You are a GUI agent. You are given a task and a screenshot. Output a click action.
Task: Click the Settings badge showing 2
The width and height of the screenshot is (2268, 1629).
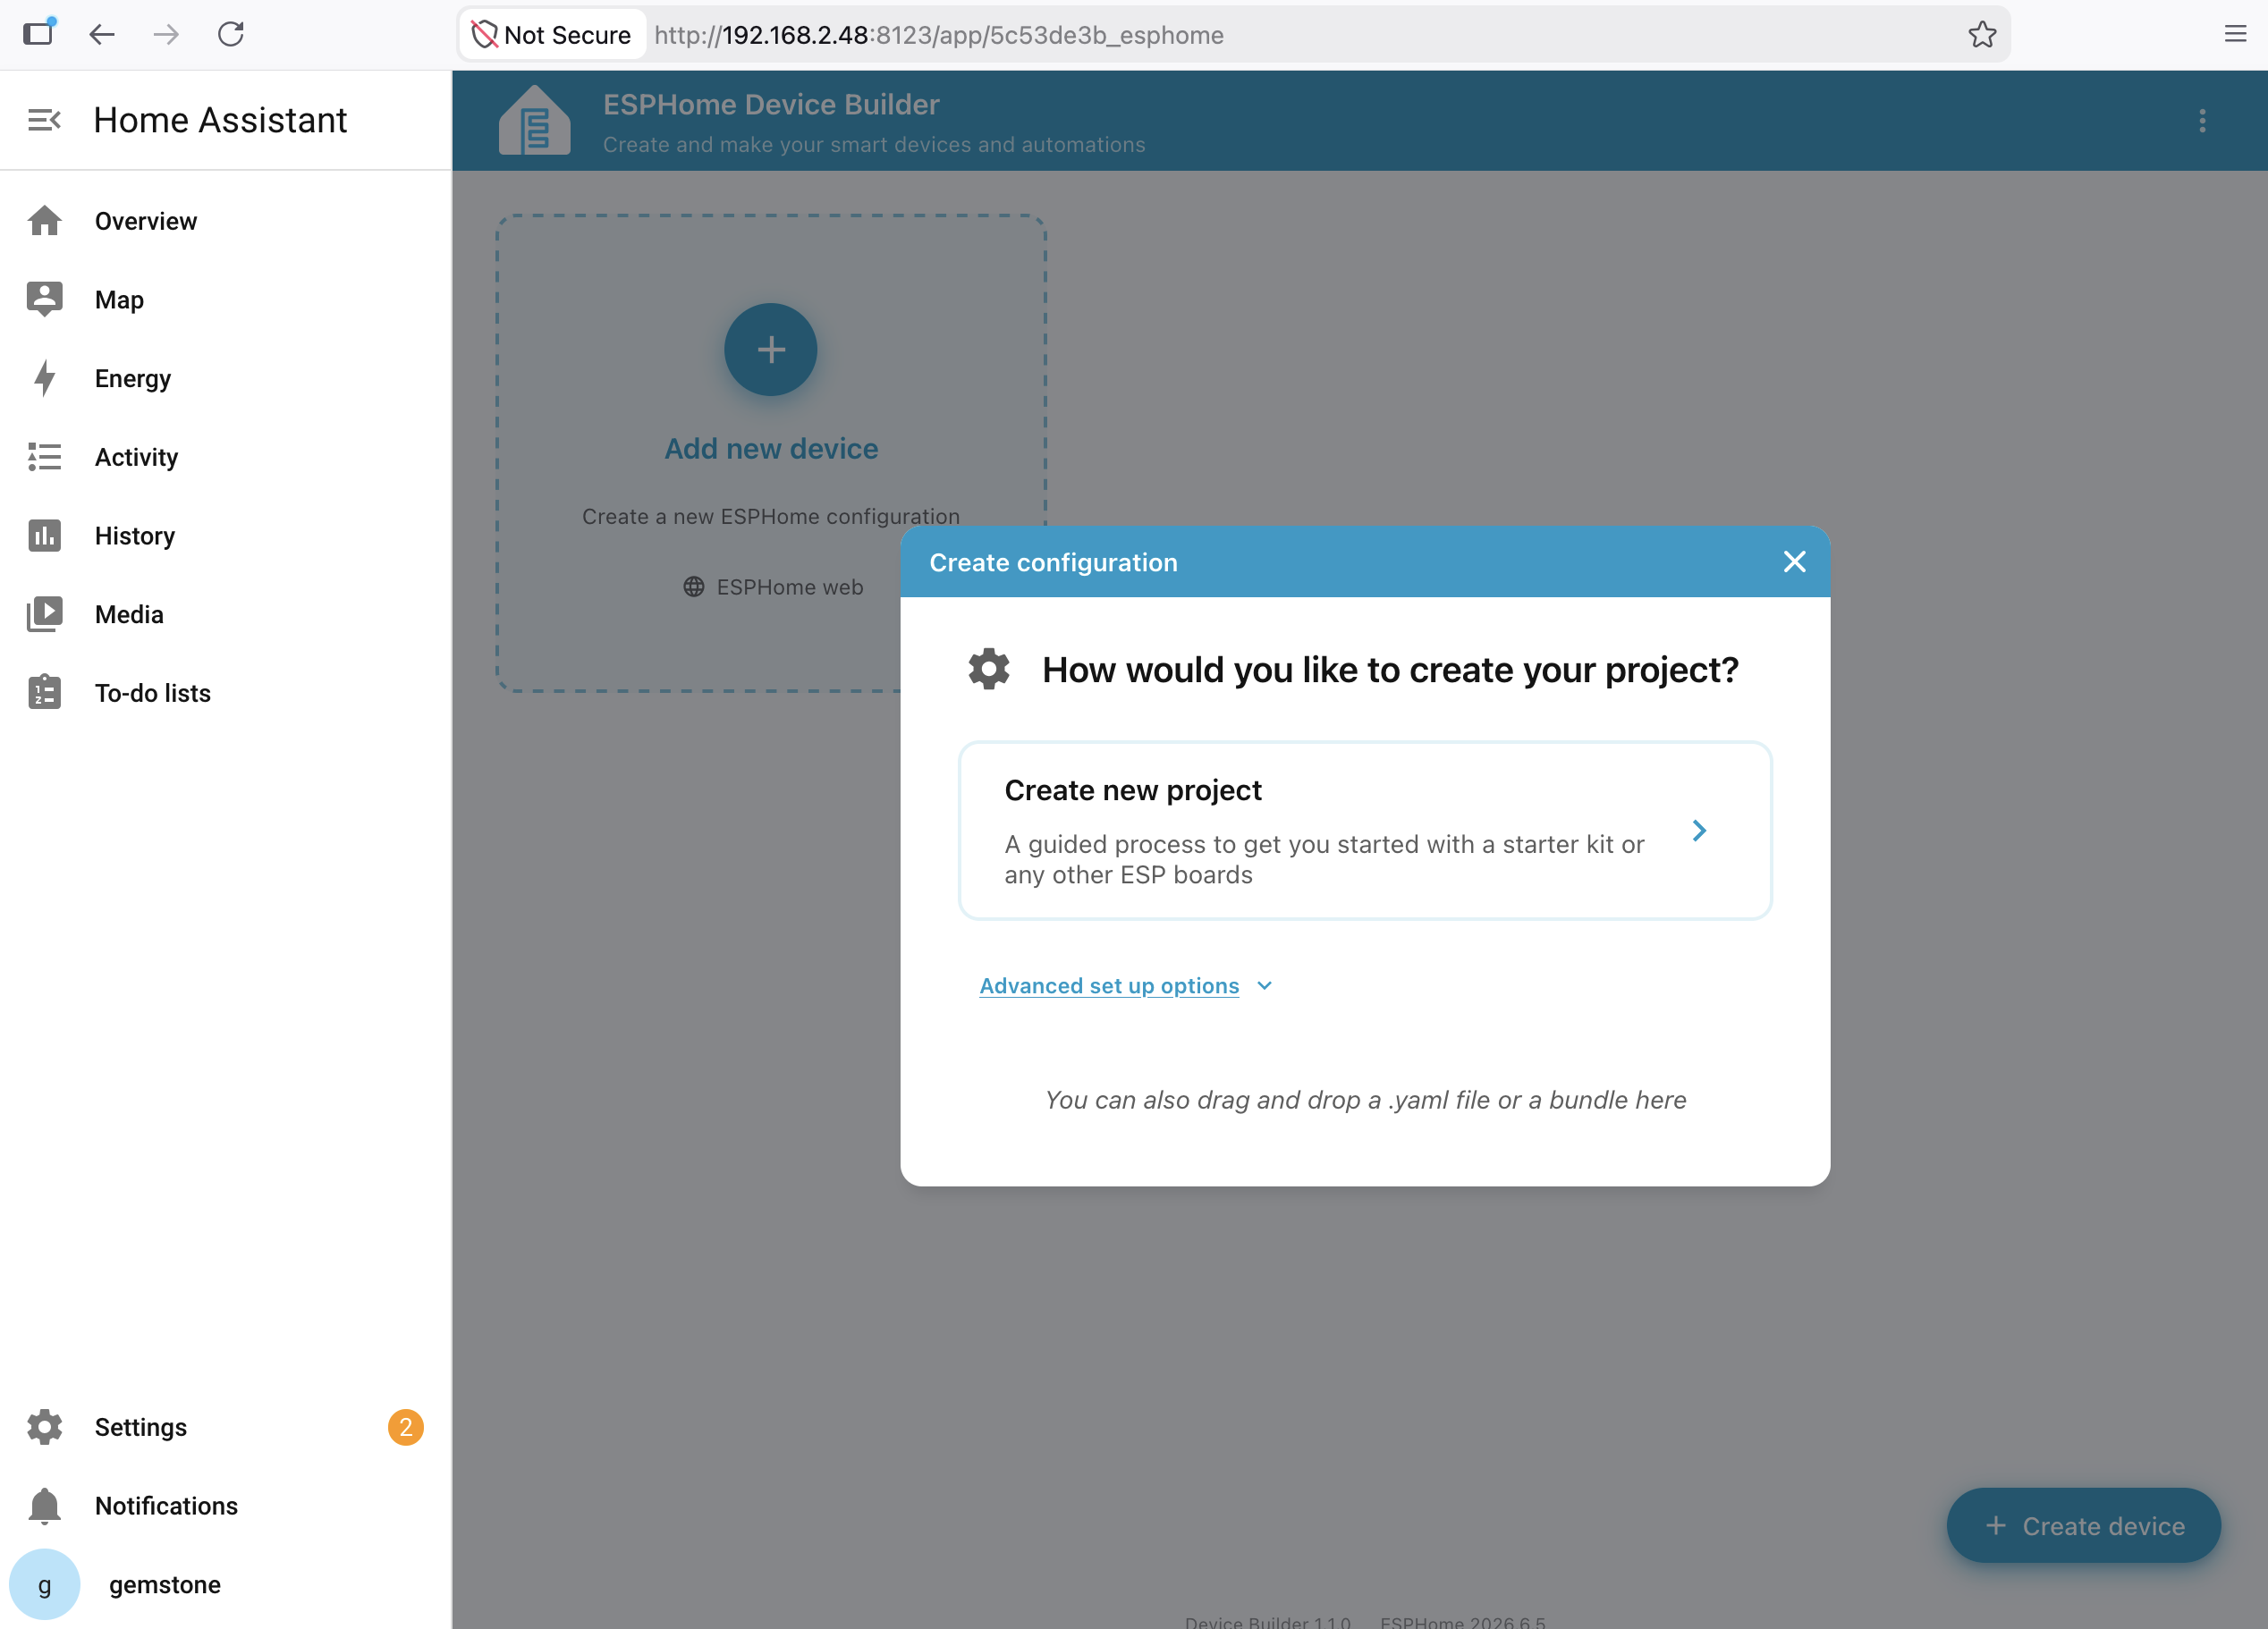pos(405,1427)
